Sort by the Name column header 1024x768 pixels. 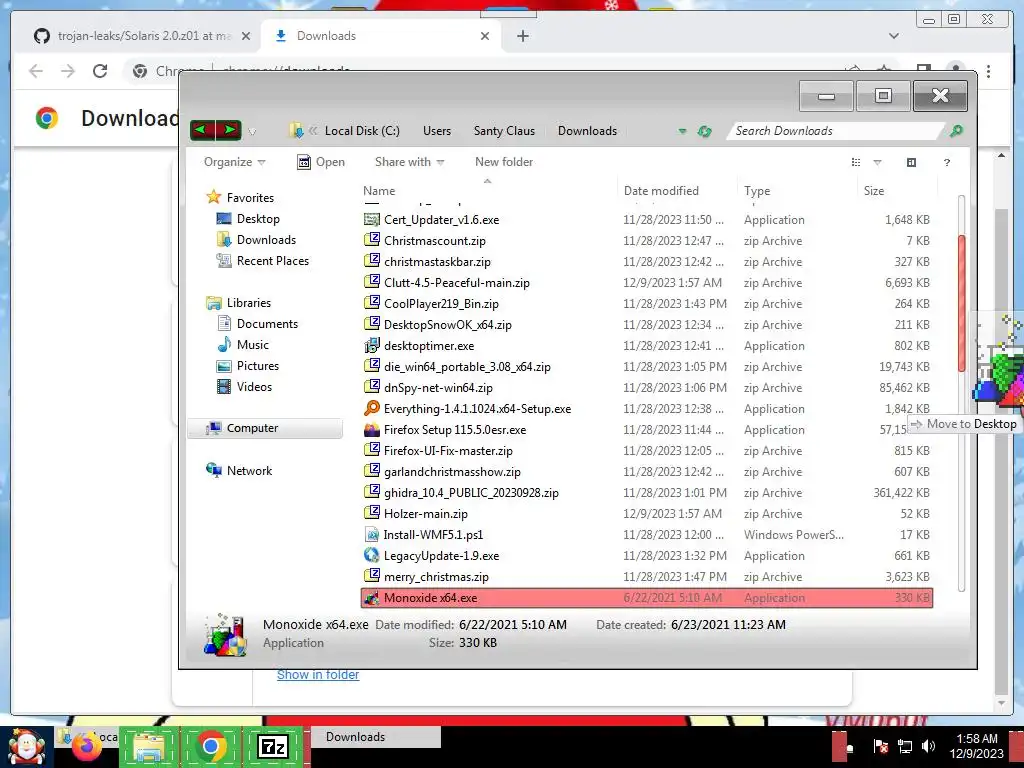pos(379,191)
